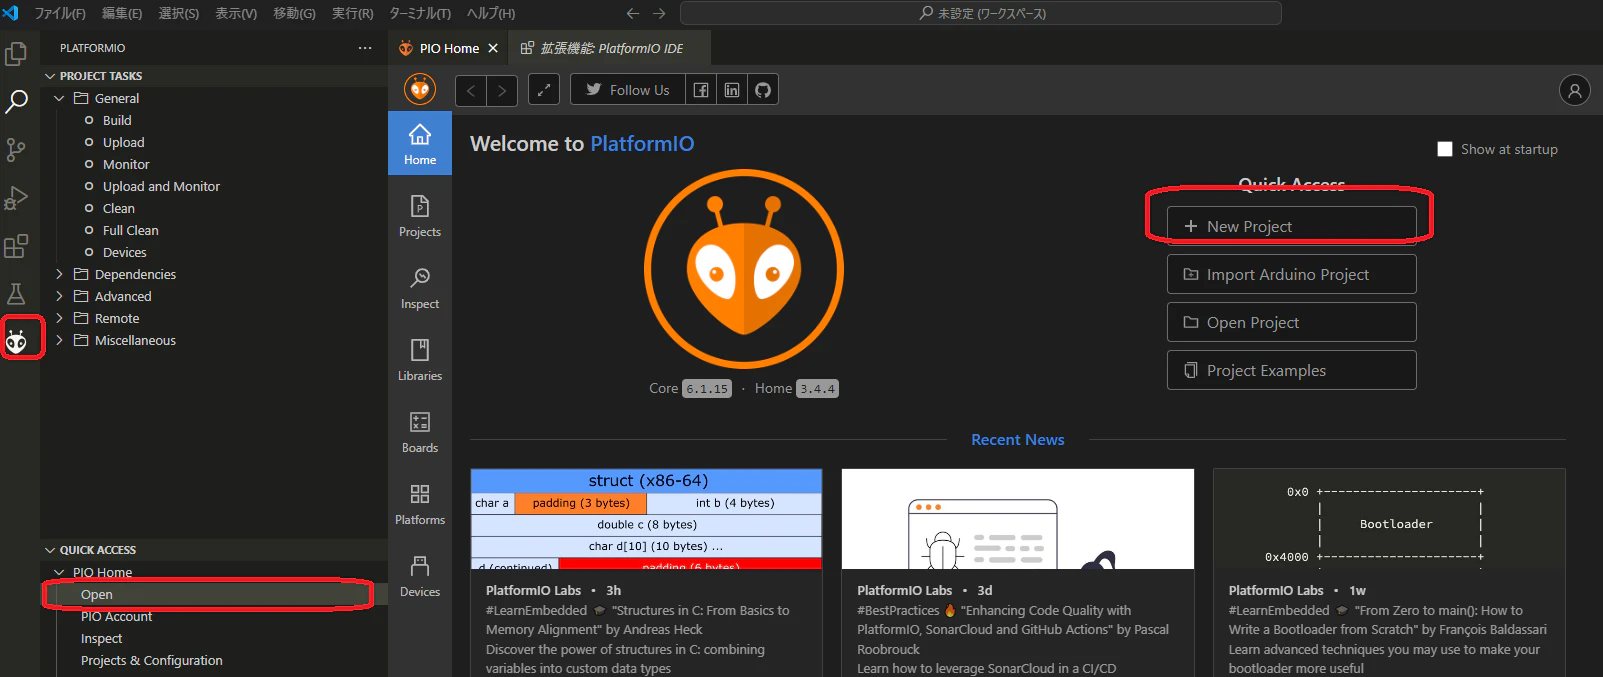
Task: Open the Explorer view in activity bar
Action: [16, 53]
